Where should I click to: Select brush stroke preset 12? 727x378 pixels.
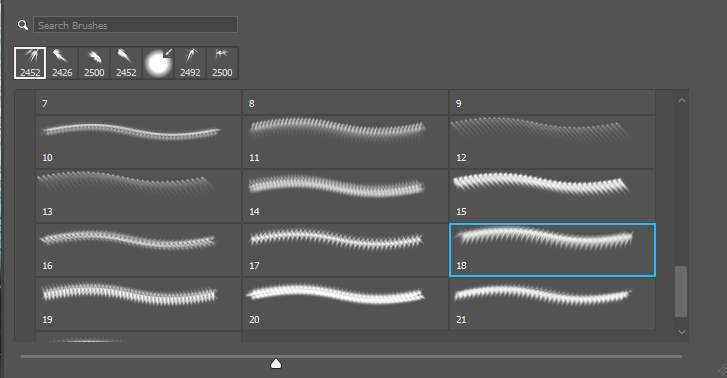(x=552, y=141)
